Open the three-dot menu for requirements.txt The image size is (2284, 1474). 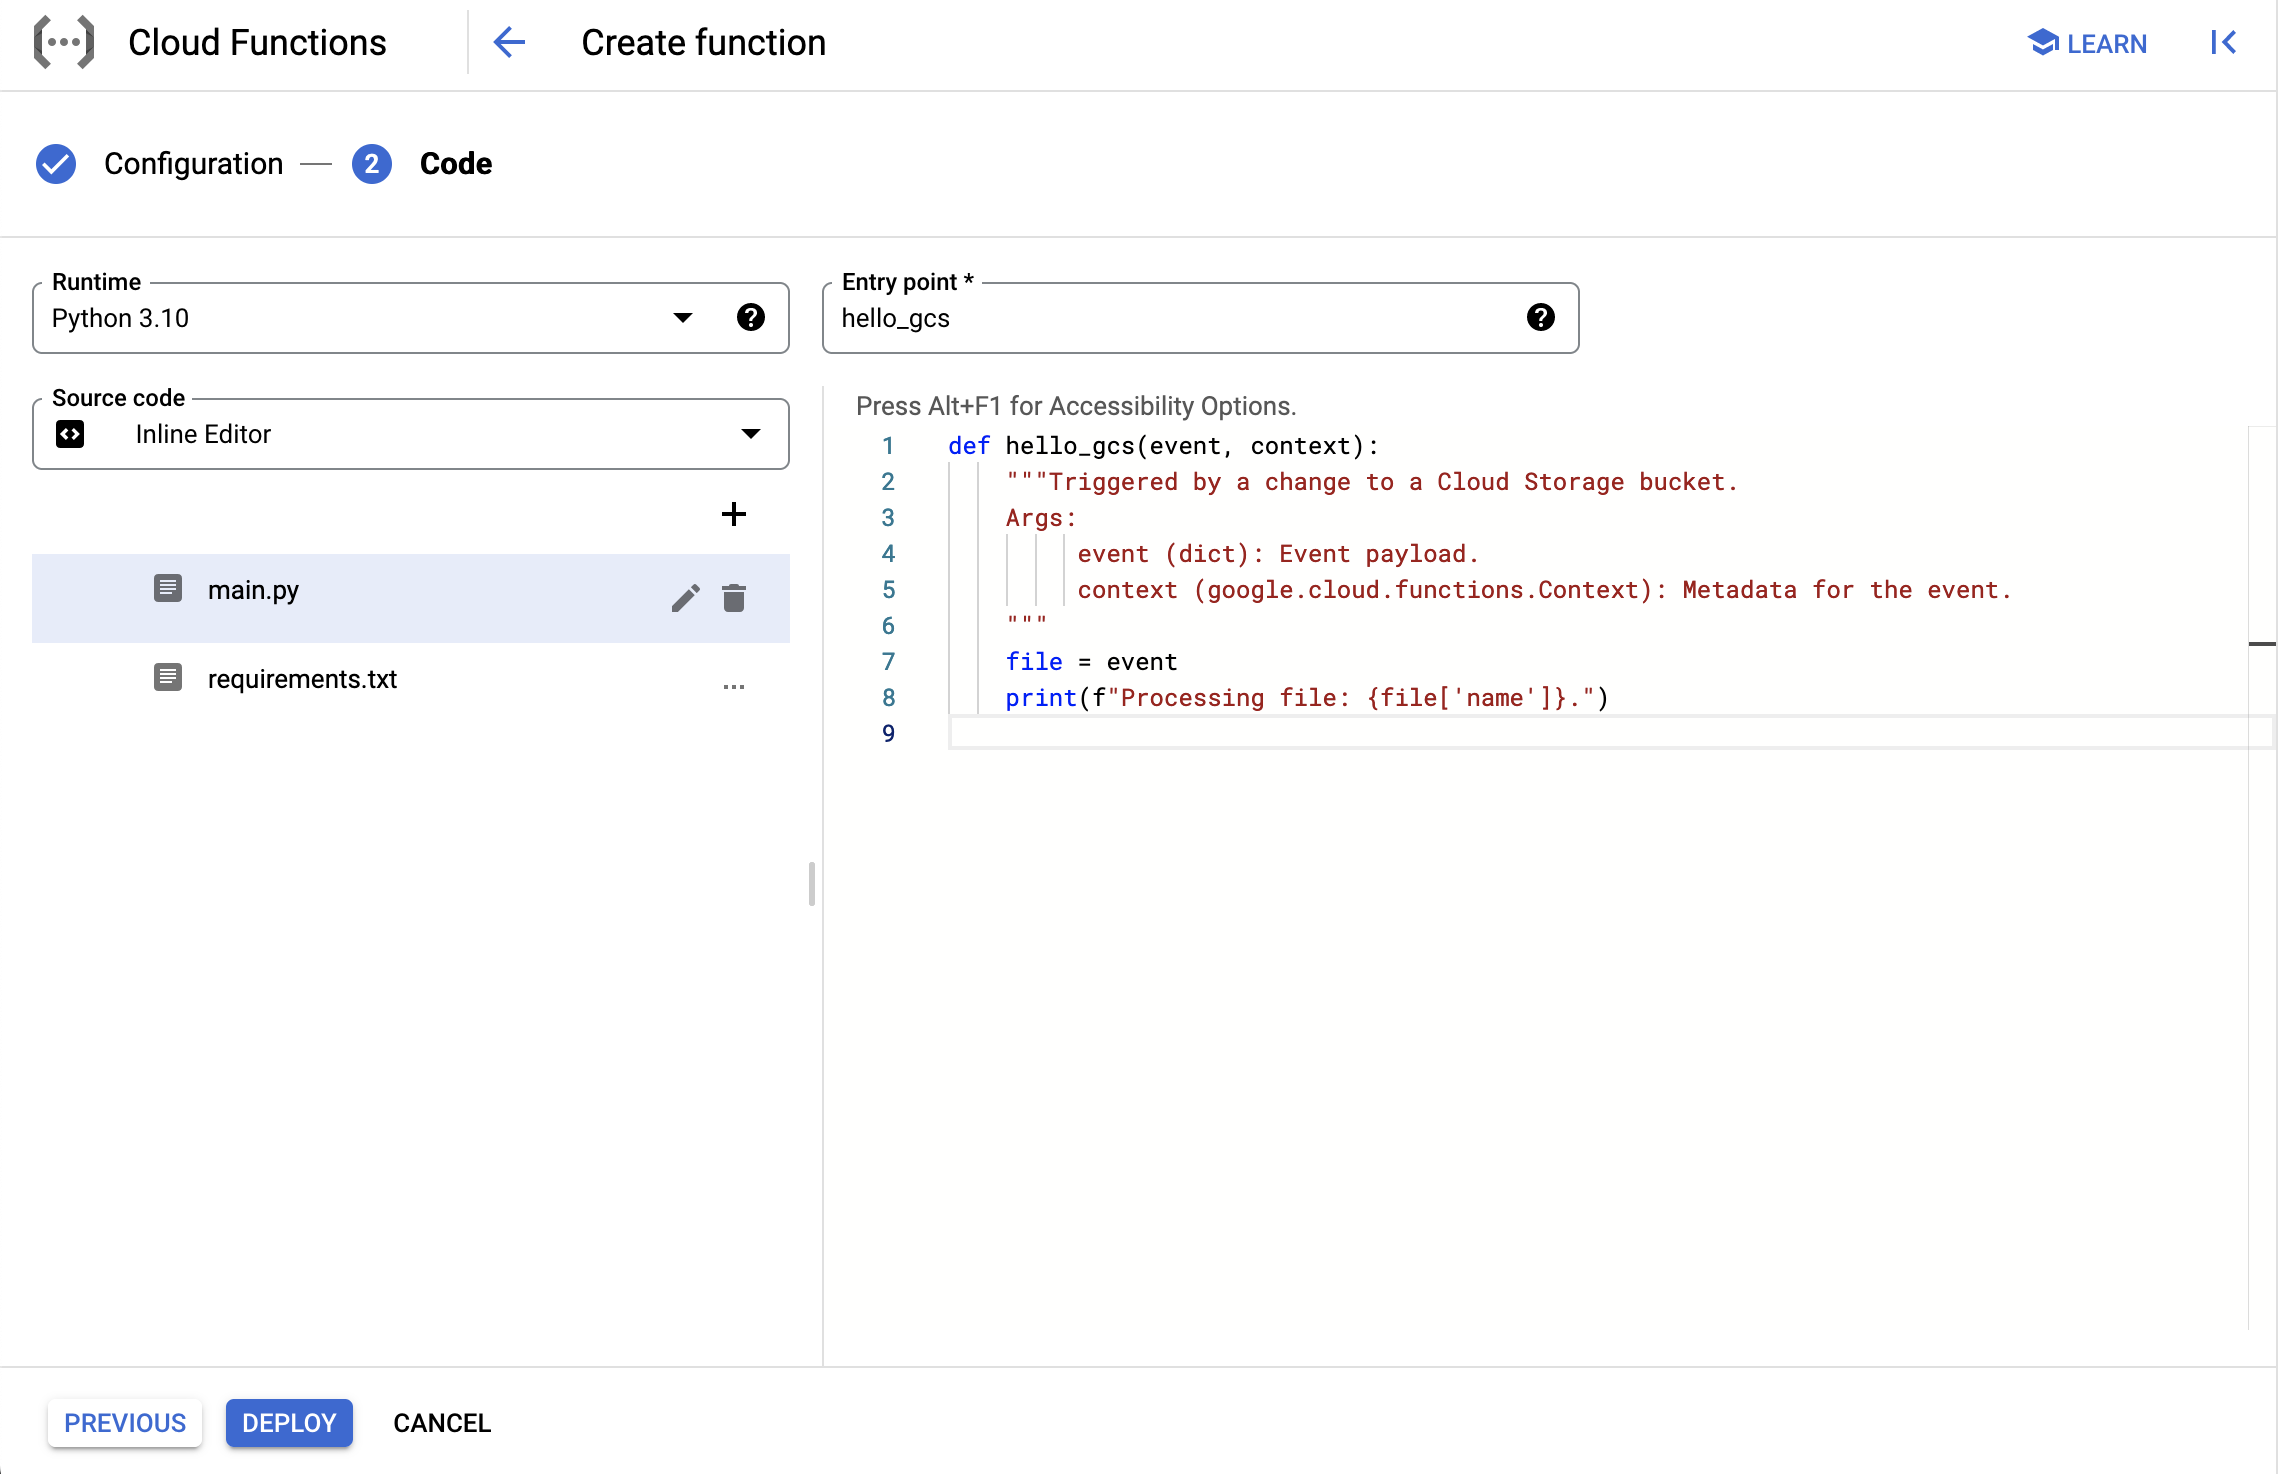[733, 687]
